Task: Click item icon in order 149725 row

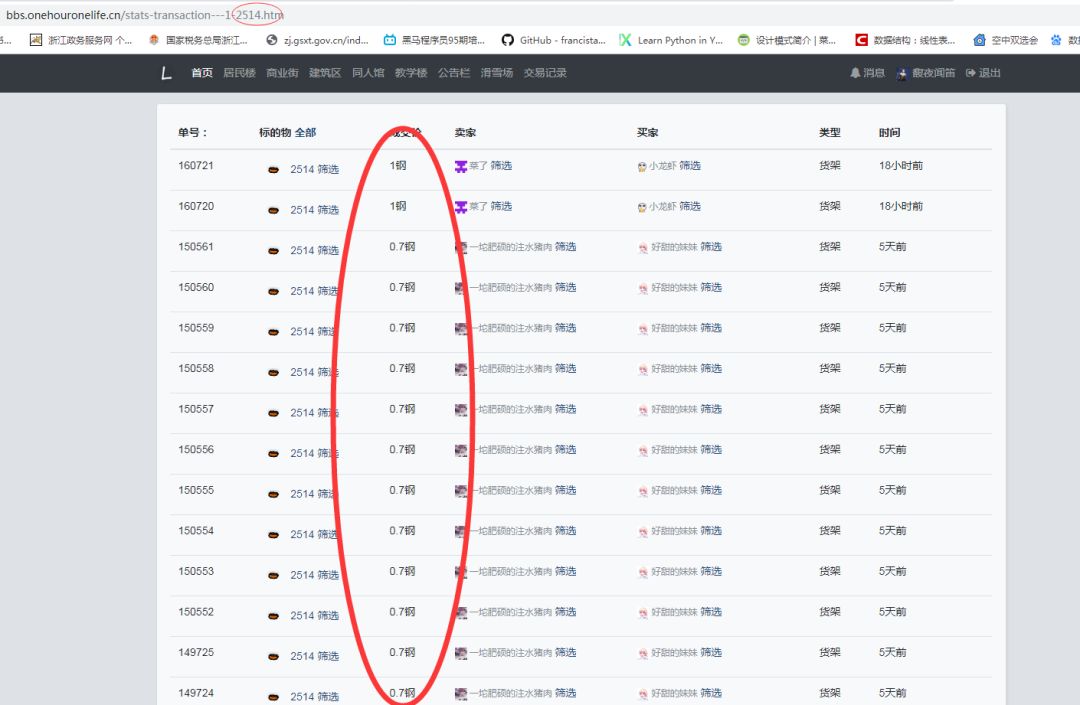Action: 273,657
